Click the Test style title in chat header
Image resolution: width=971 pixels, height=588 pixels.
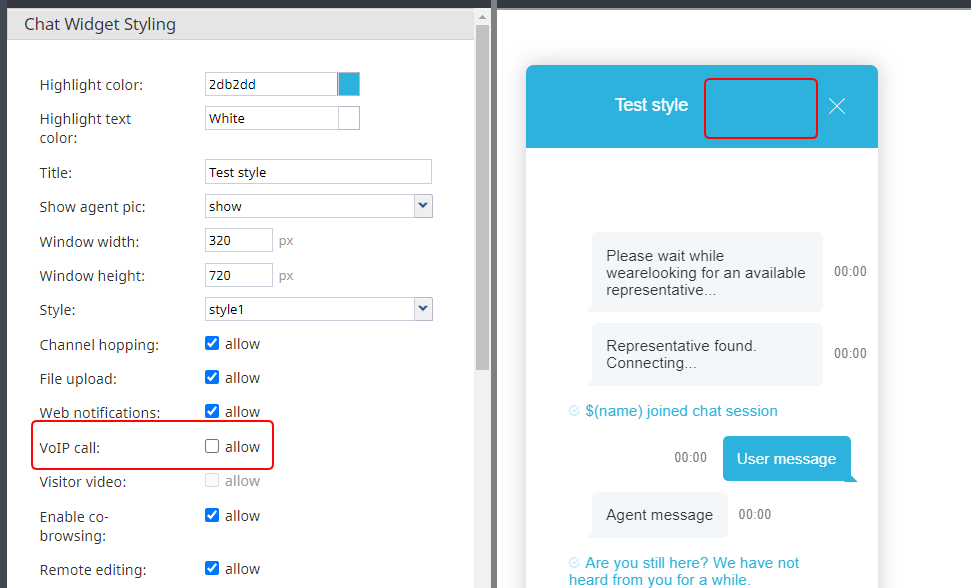pyautogui.click(x=651, y=105)
